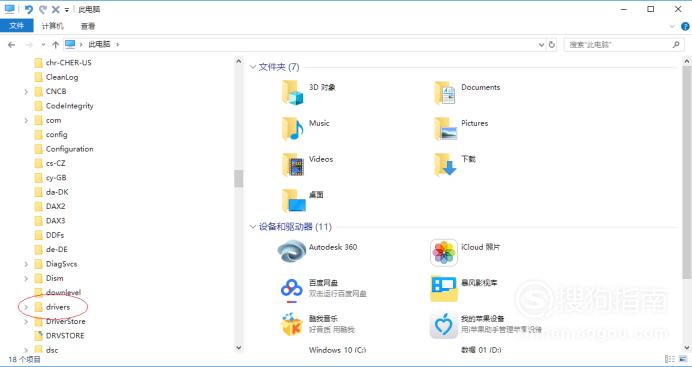This screenshot has width=692, height=367.
Task: Refresh the address bar location
Action: [552, 45]
